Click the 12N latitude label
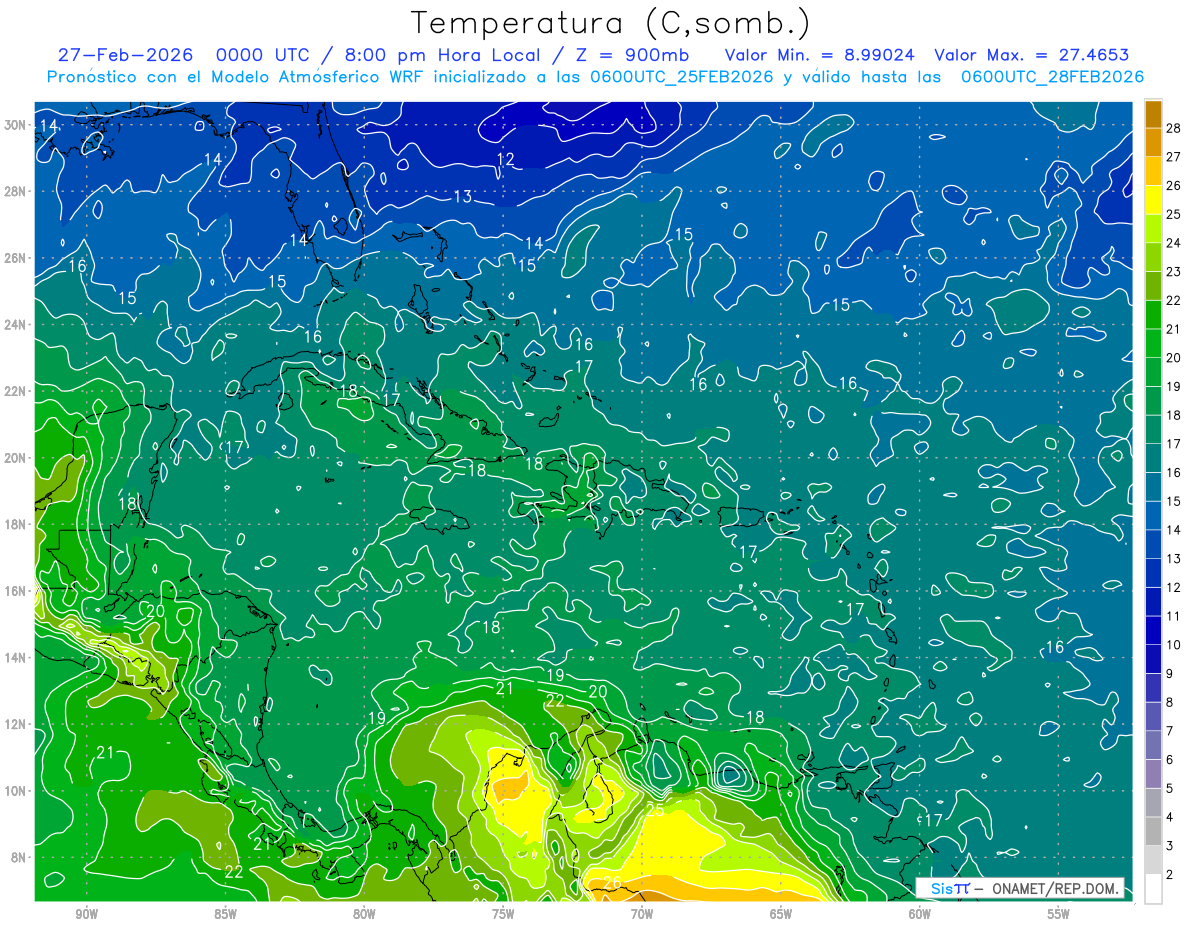Image resolution: width=1200 pixels, height=927 pixels. pos(15,724)
